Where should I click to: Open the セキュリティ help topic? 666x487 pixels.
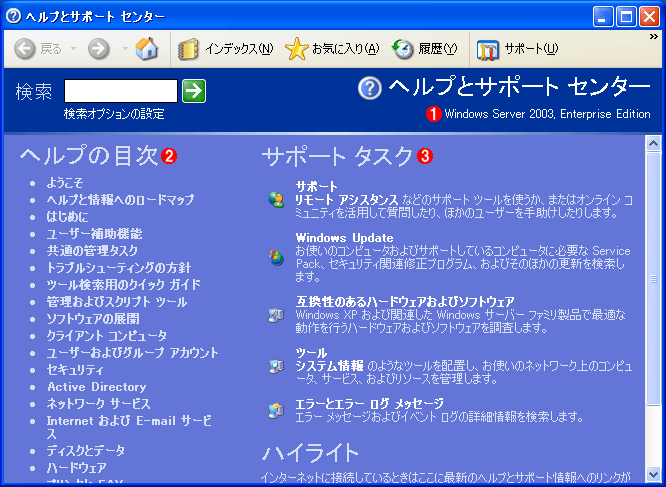[75, 370]
